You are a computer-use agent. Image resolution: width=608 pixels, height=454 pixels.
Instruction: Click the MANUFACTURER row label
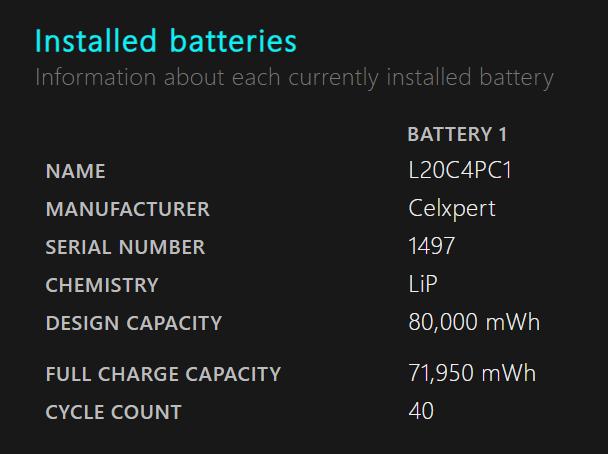tap(127, 210)
